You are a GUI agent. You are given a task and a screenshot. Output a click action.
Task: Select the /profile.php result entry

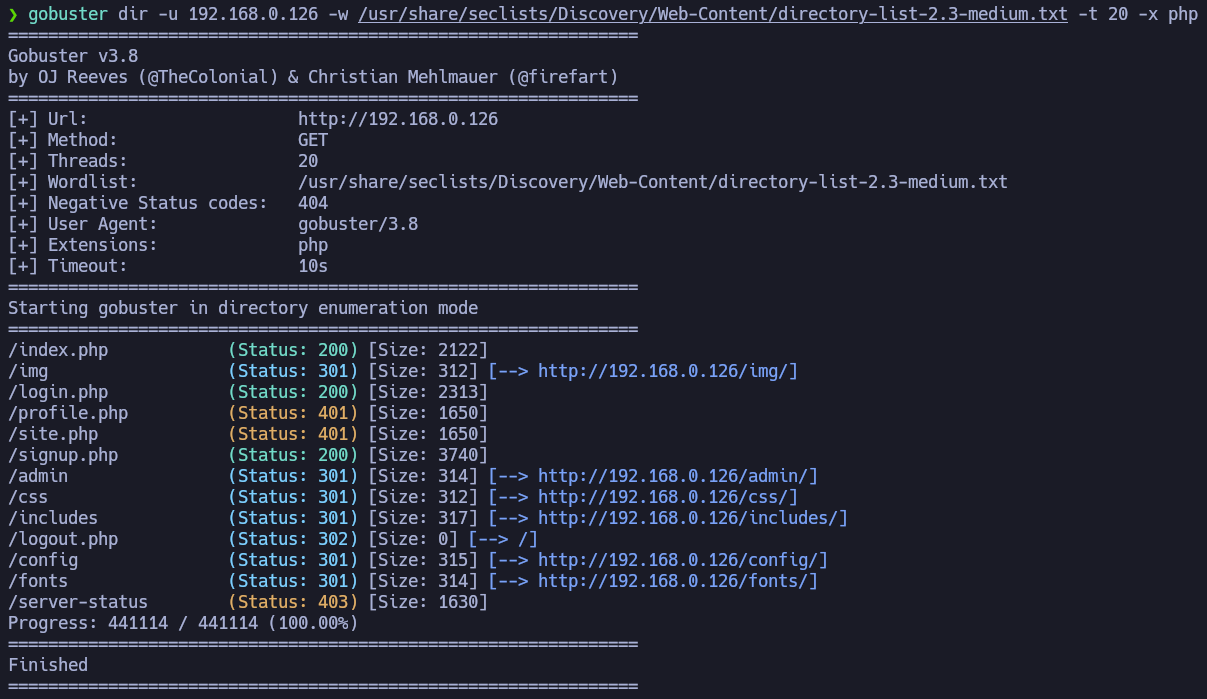(68, 413)
